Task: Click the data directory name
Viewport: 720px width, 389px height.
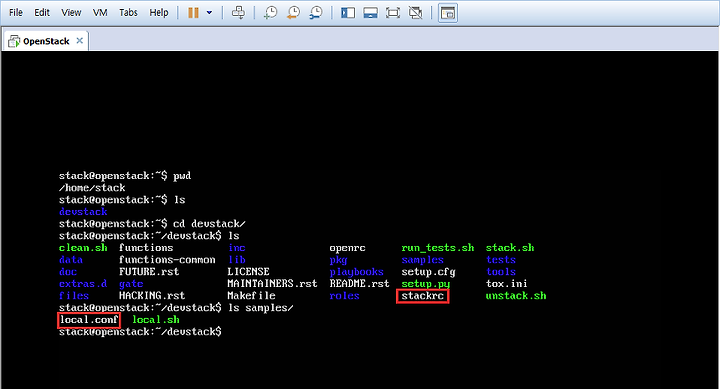Action: coord(71,260)
